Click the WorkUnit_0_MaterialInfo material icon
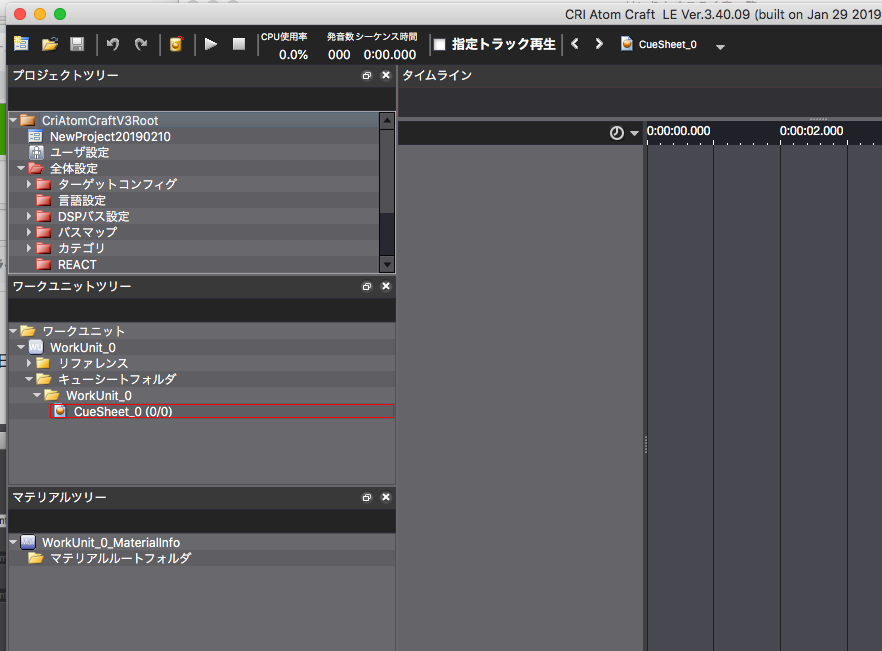The width and height of the screenshot is (882, 651). coord(28,542)
